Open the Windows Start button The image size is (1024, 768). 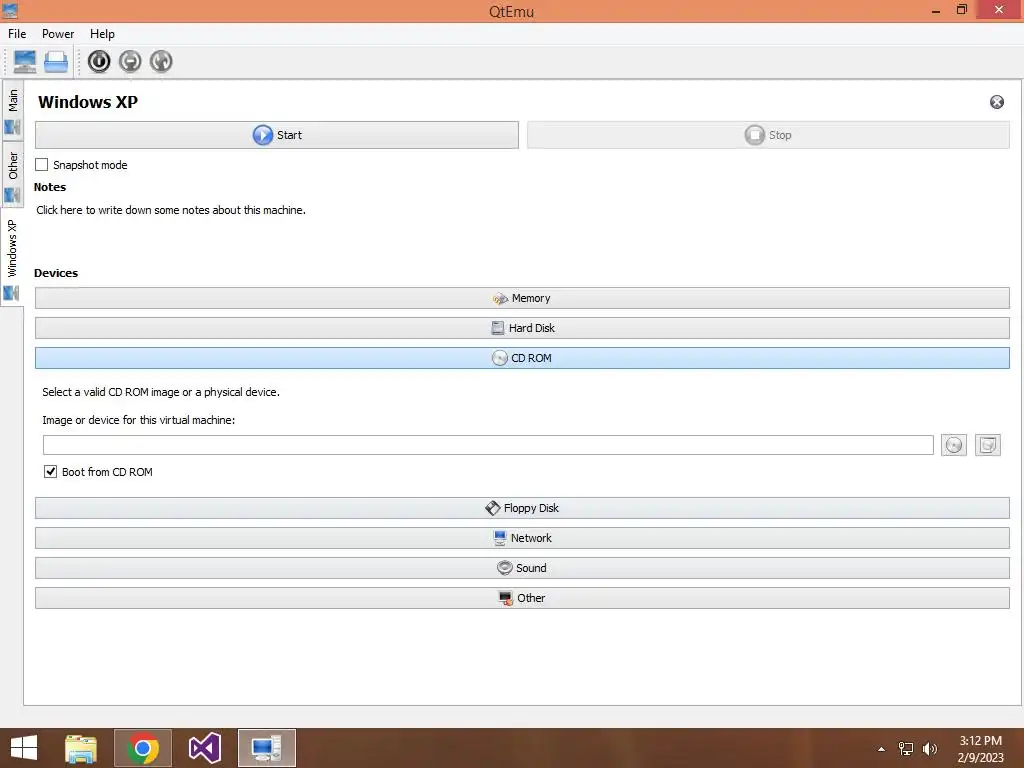click(24, 748)
